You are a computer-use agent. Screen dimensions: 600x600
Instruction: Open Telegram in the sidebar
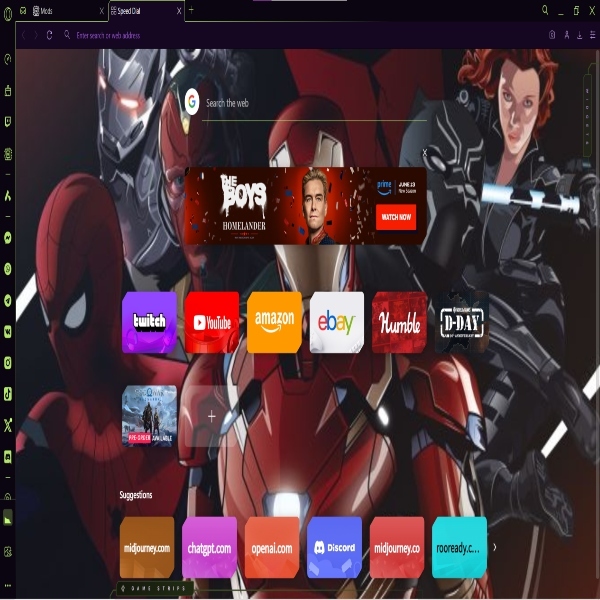pyautogui.click(x=8, y=300)
